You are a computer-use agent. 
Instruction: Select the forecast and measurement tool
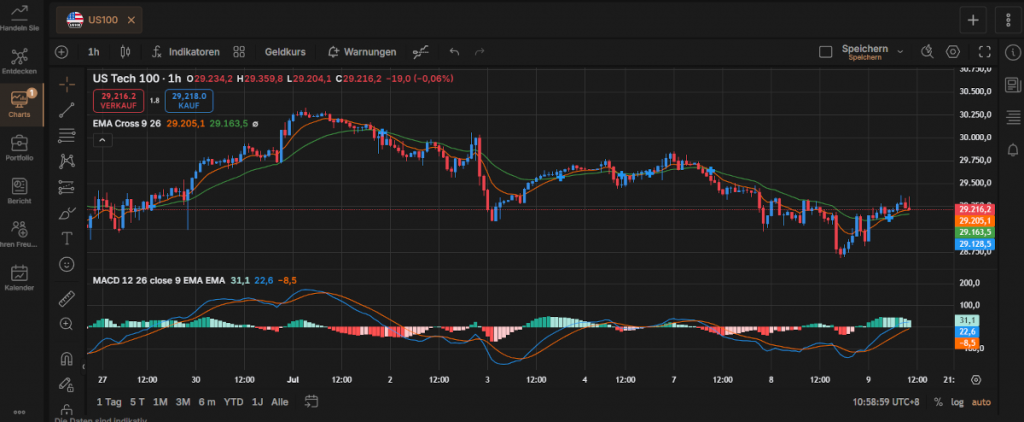67,187
